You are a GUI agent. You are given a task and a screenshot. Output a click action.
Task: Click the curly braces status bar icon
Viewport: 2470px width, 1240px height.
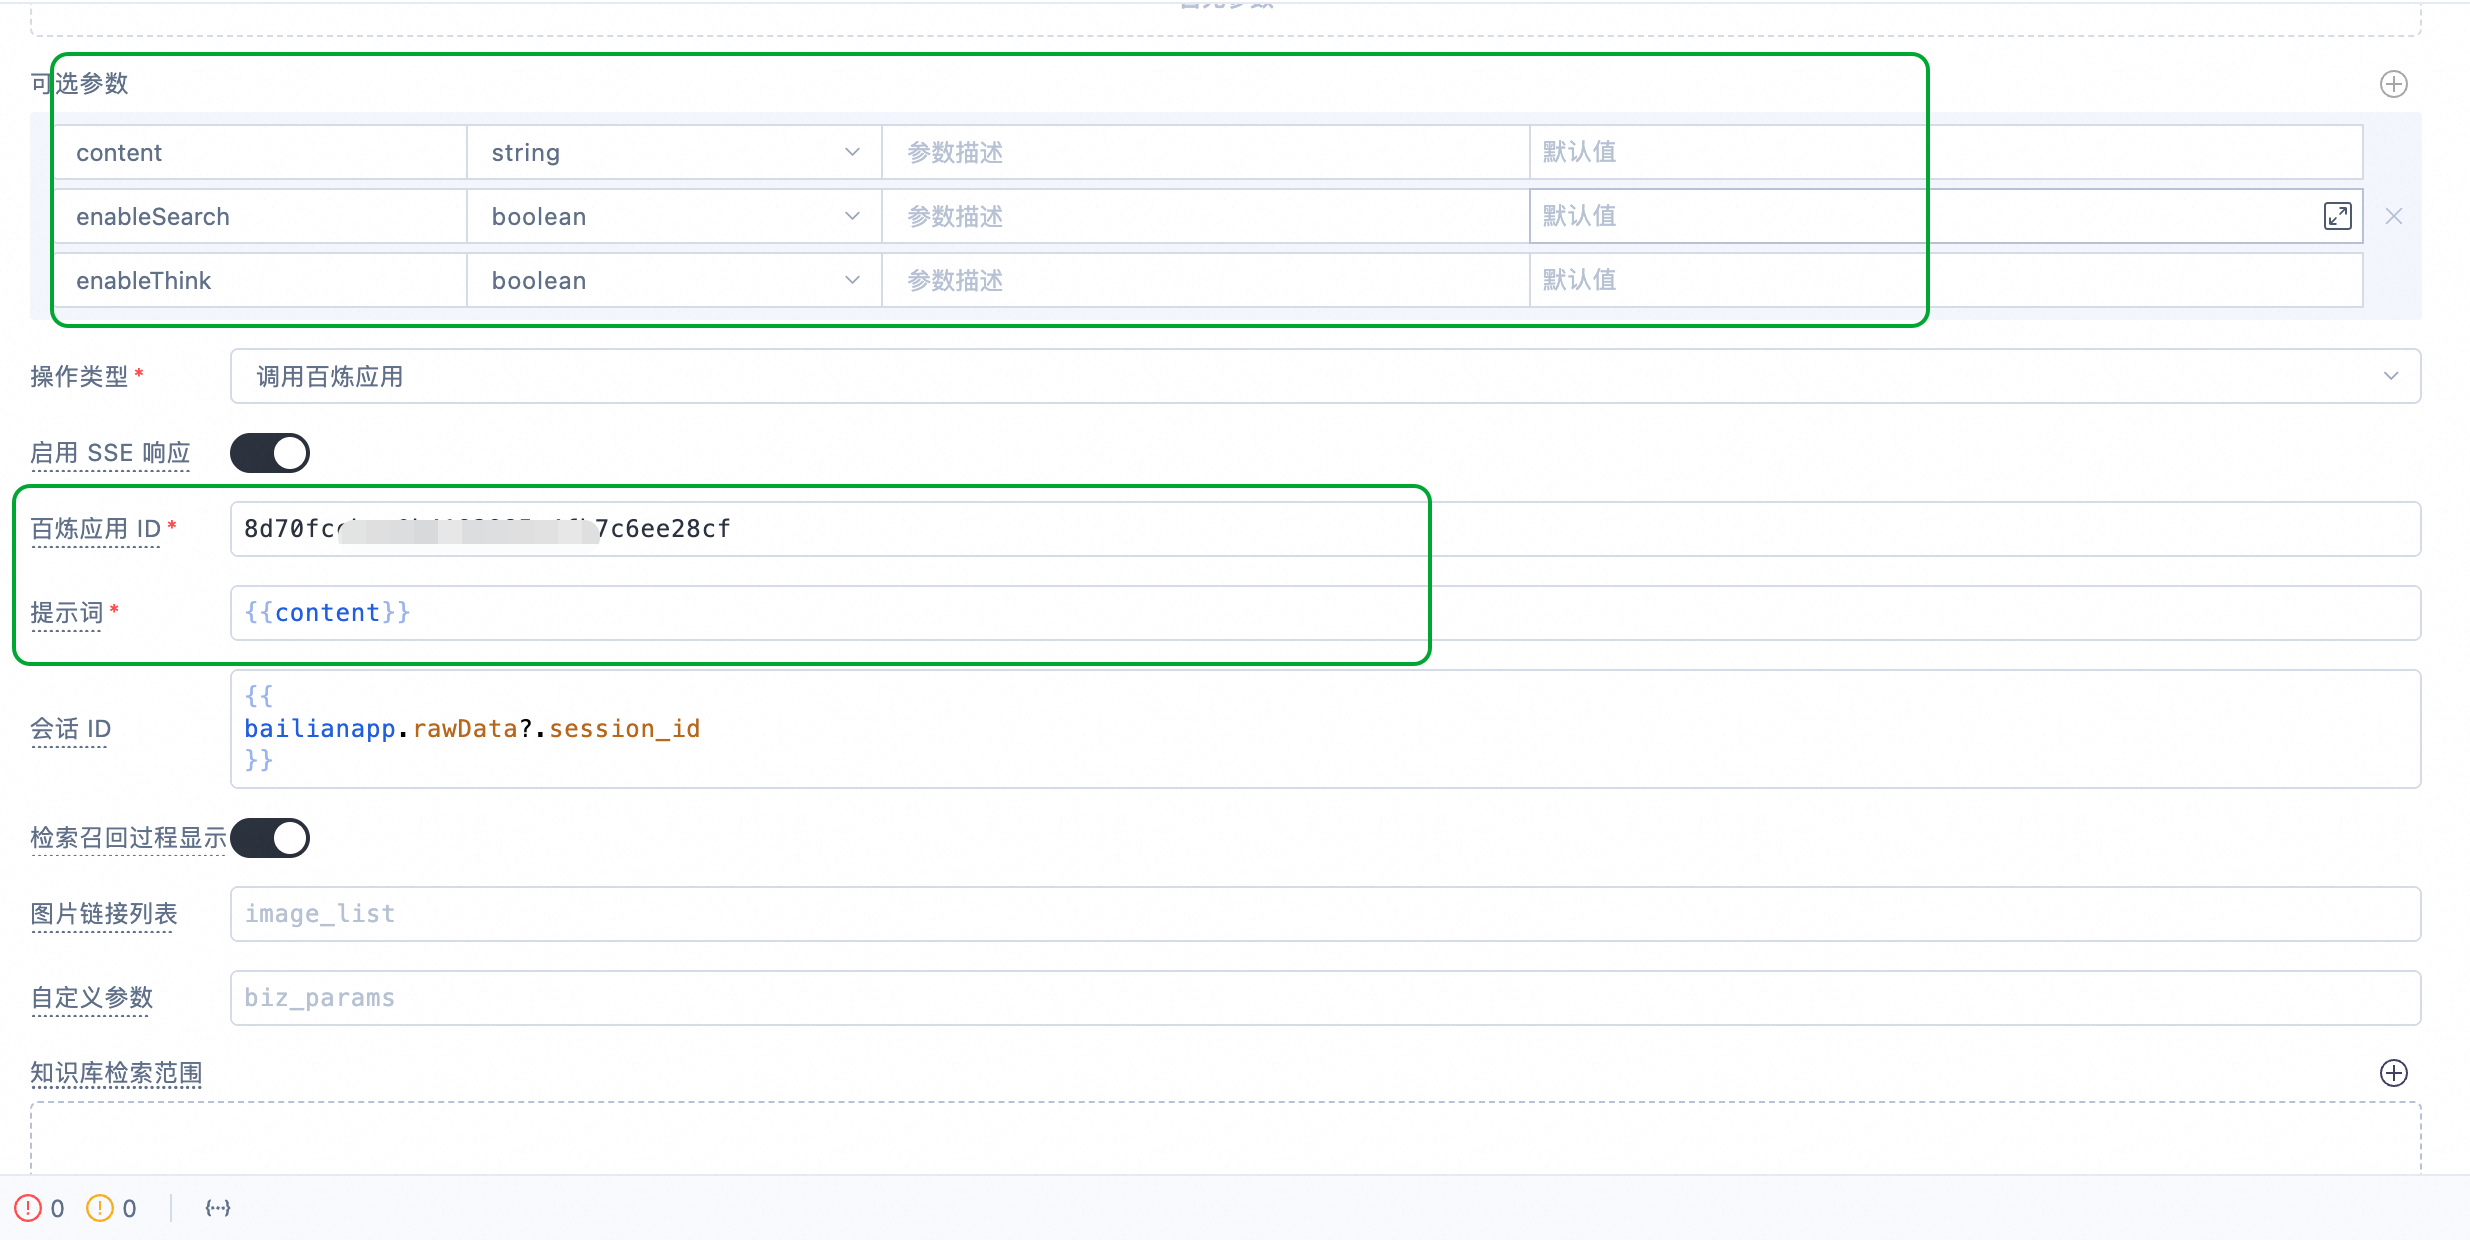[x=218, y=1208]
